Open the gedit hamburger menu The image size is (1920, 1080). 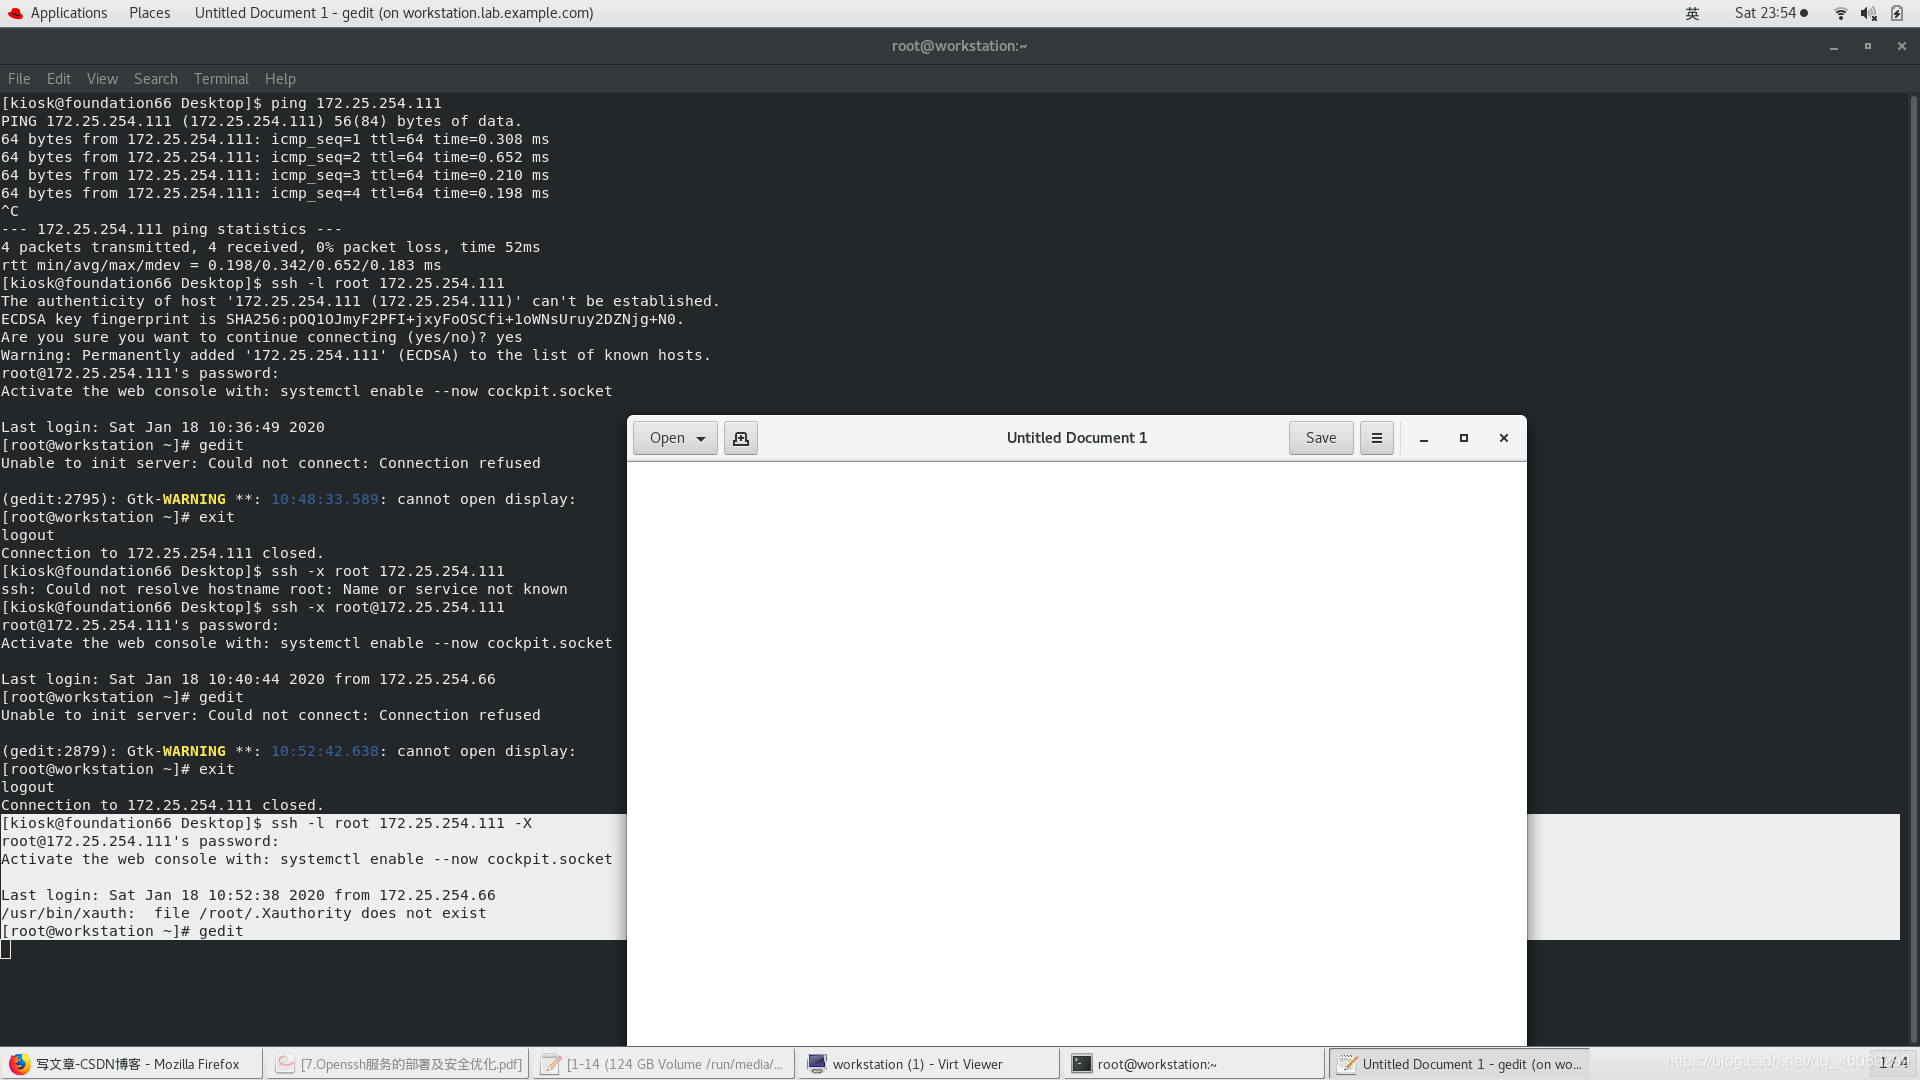coord(1377,438)
